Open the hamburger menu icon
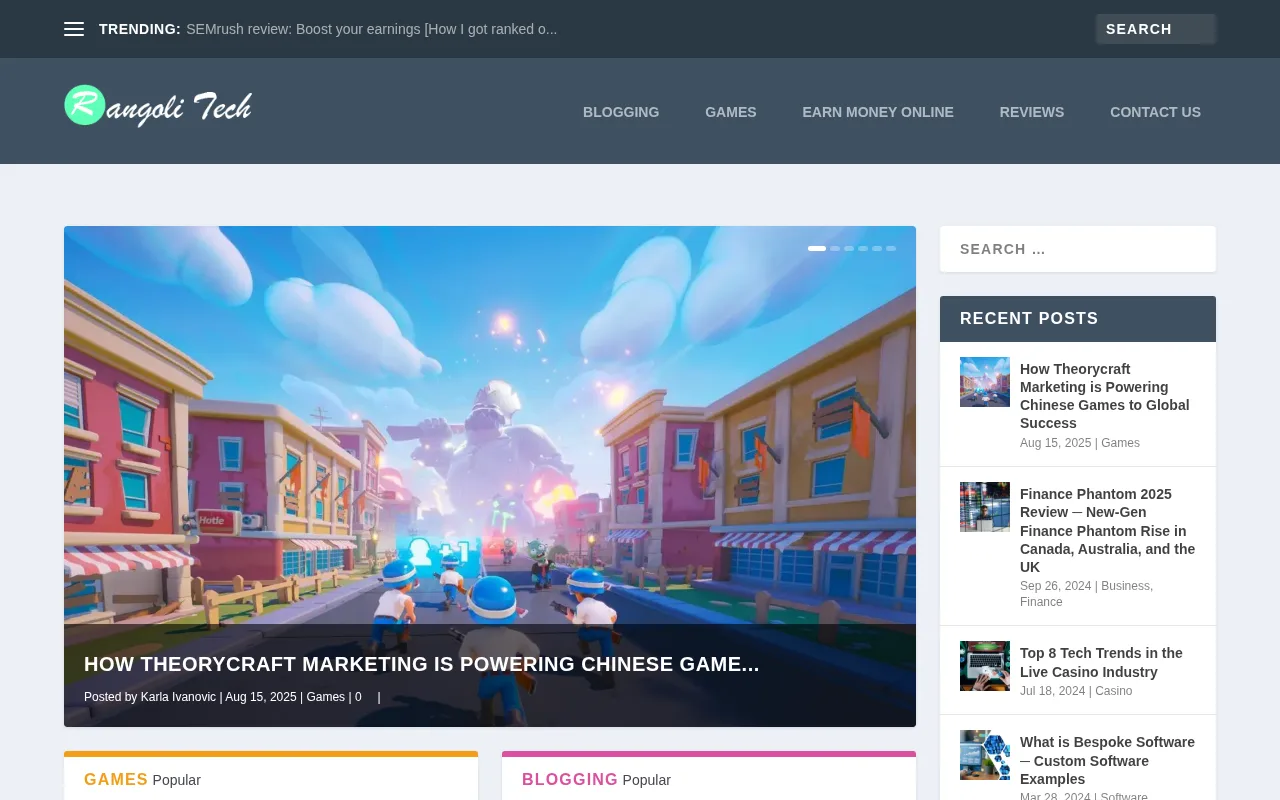 tap(74, 29)
